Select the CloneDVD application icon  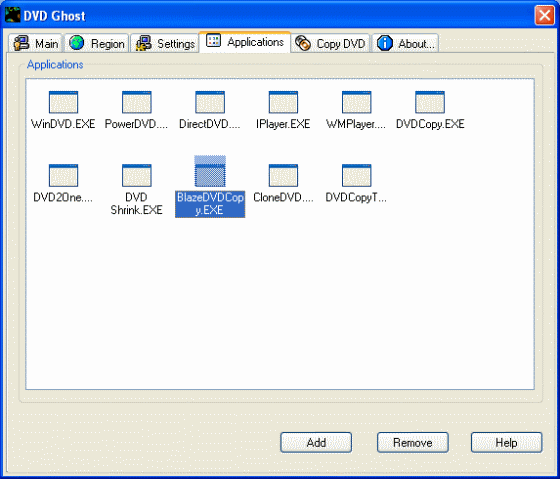(283, 175)
